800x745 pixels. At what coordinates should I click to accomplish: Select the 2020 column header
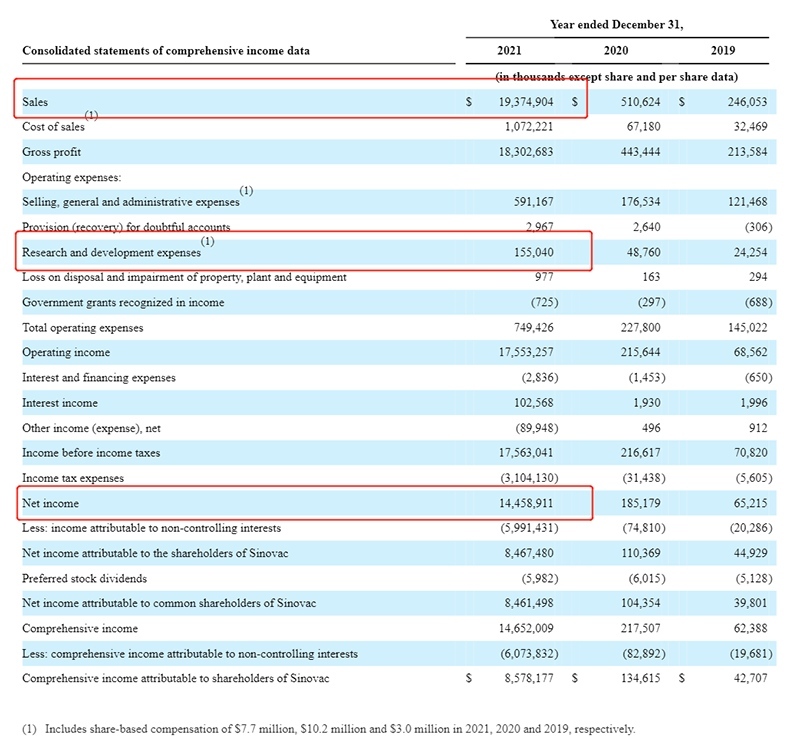pos(616,50)
